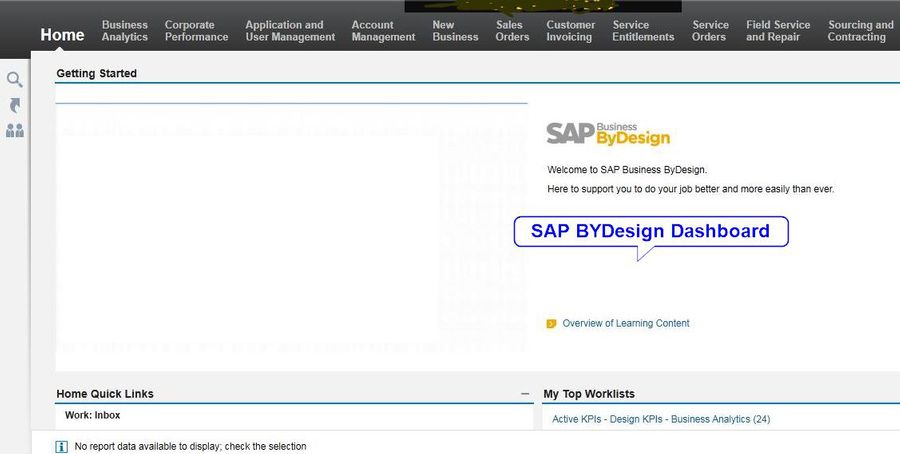This screenshot has height=454, width=900.
Task: Click the arrow shortcut icon in the sidebar
Action: click(15, 105)
